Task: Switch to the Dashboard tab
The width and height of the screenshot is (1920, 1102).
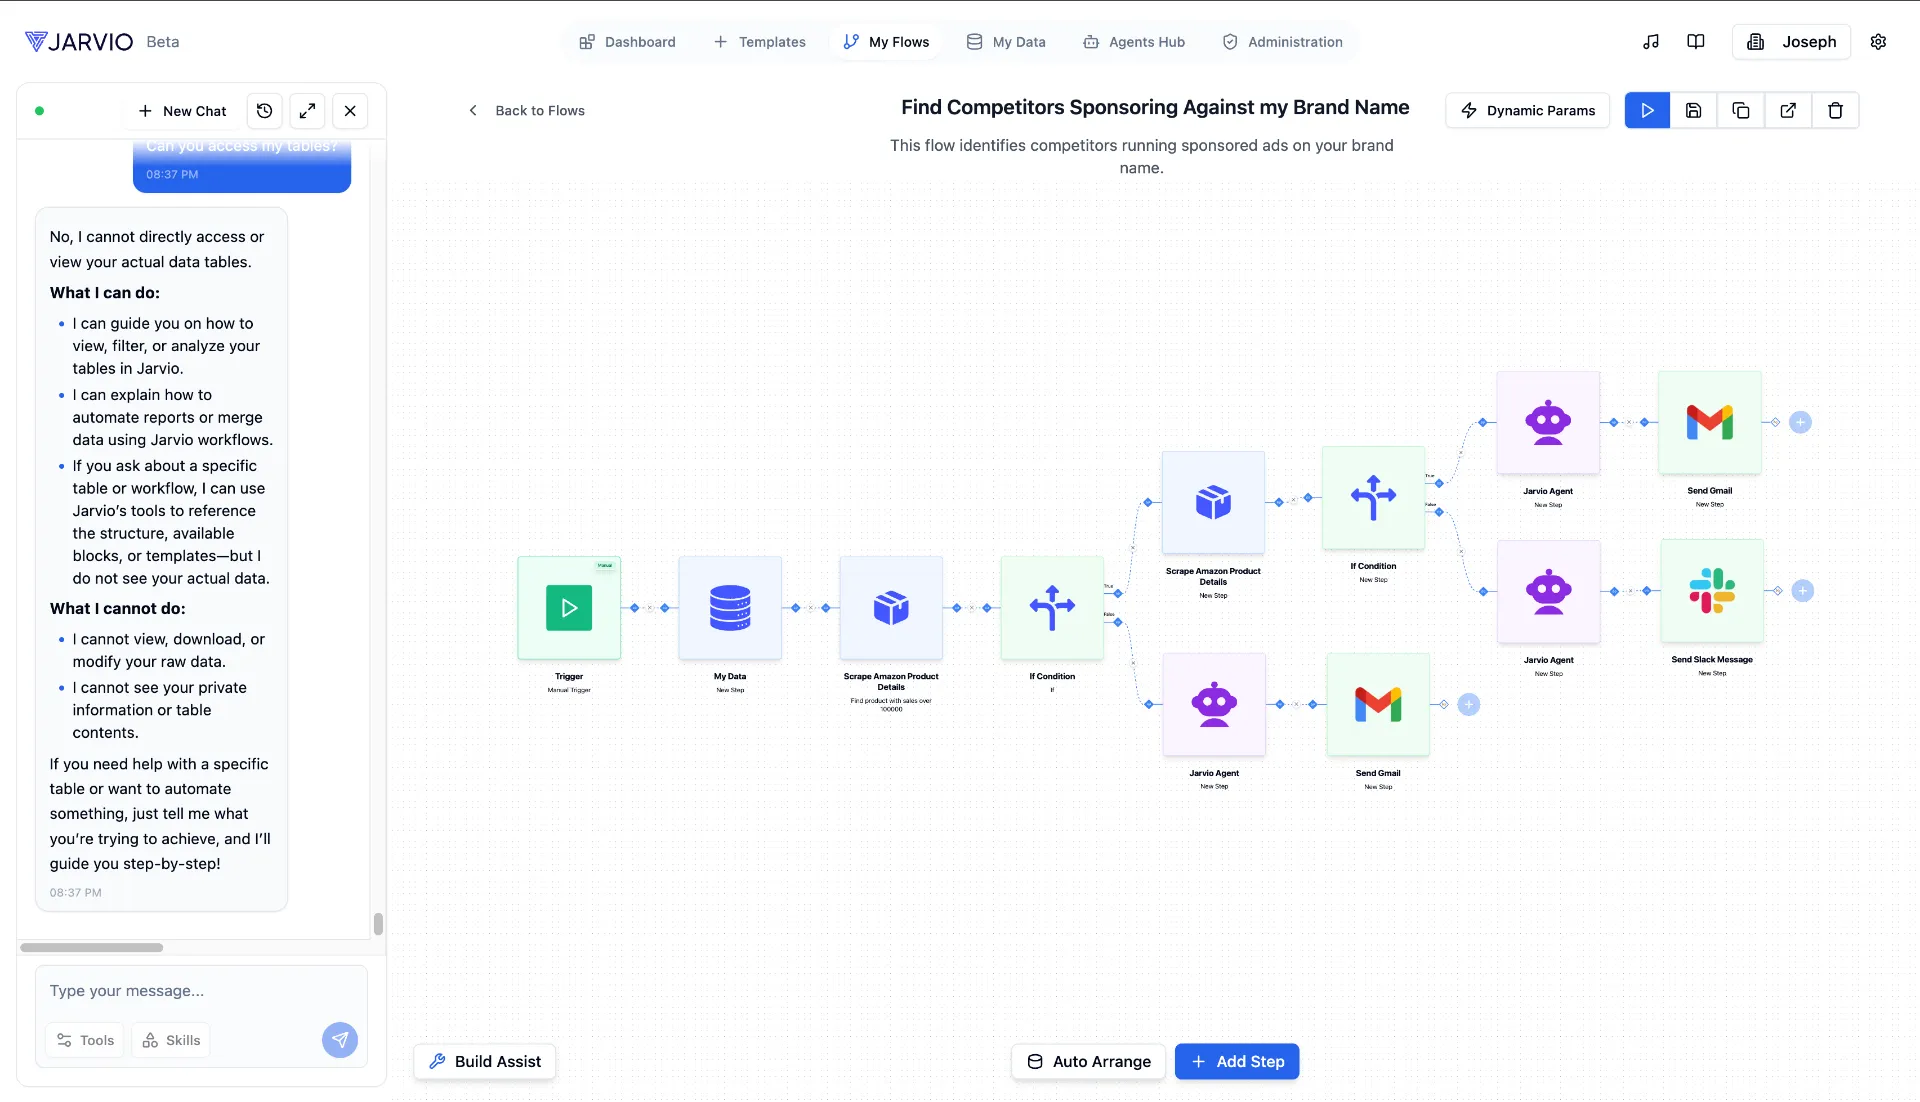Action: click(627, 41)
